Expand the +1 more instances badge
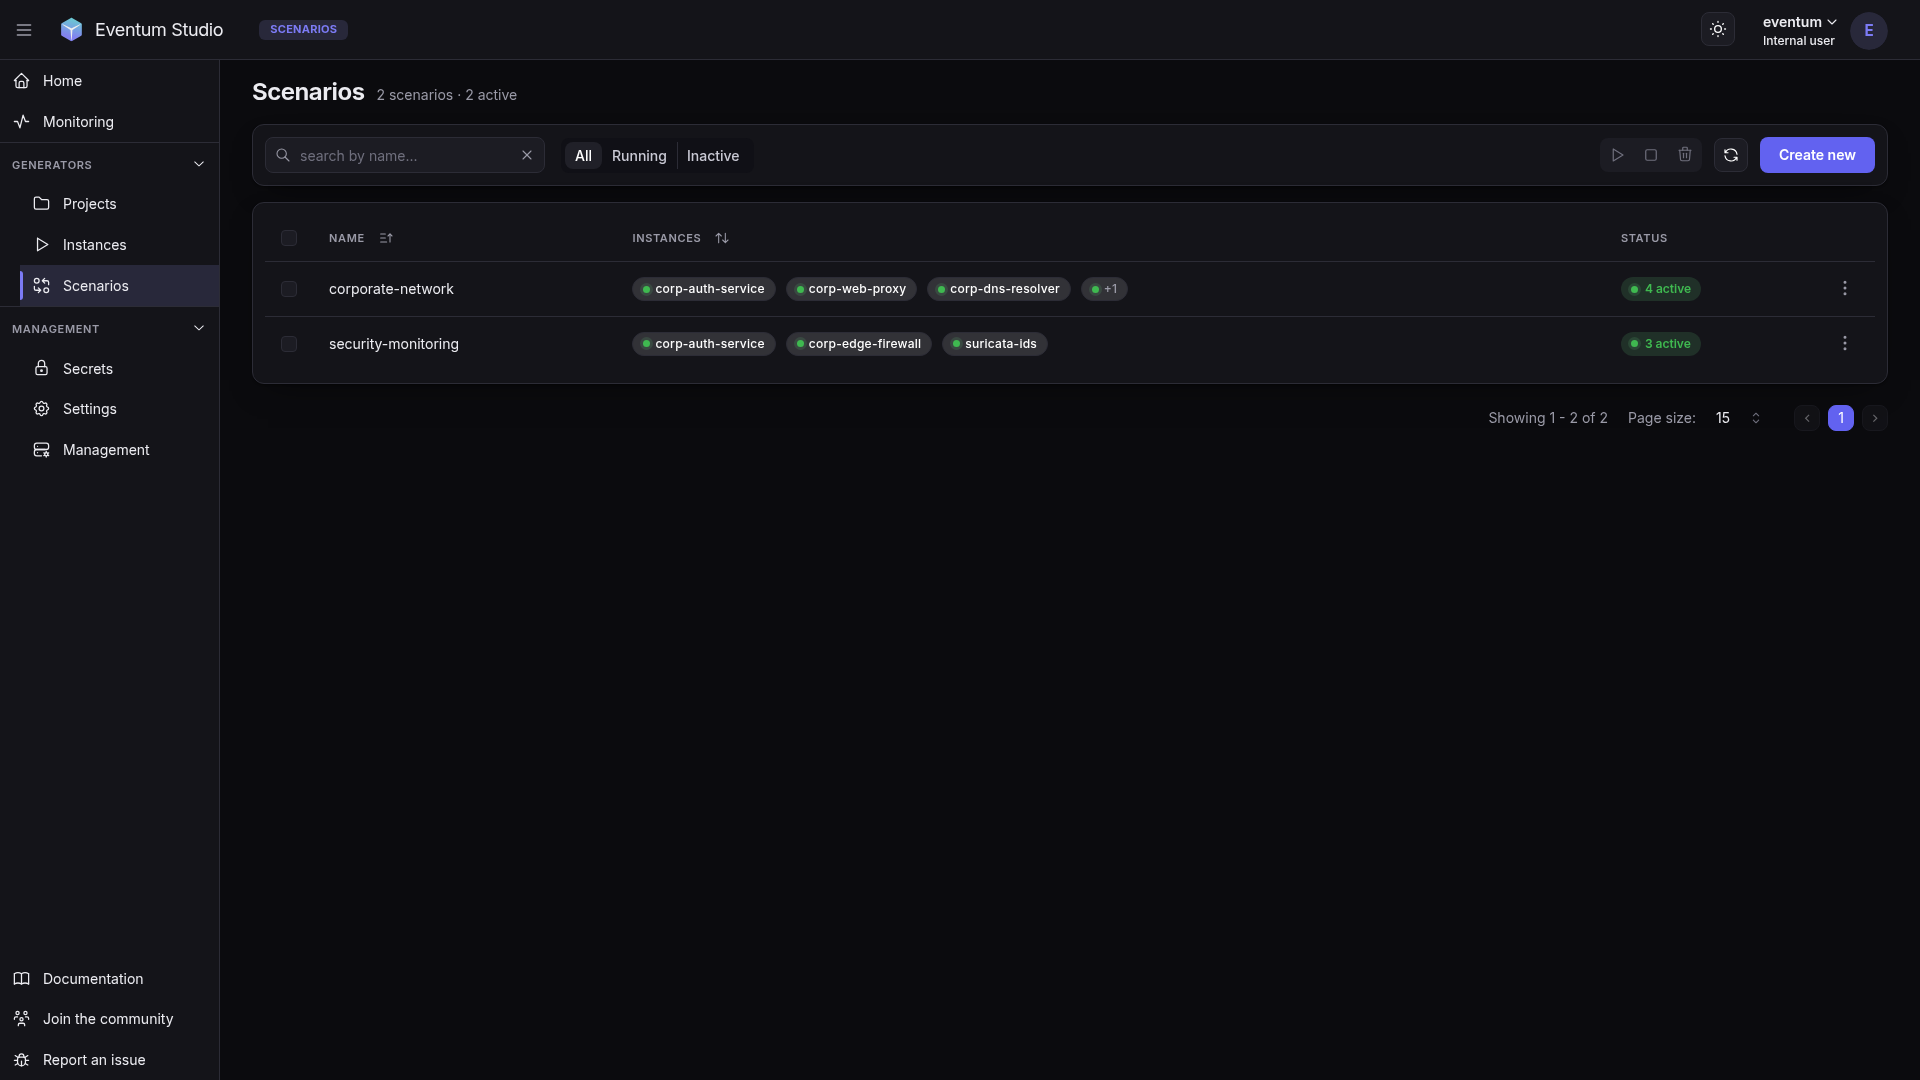Screen dimensions: 1920x1080 1104,289
